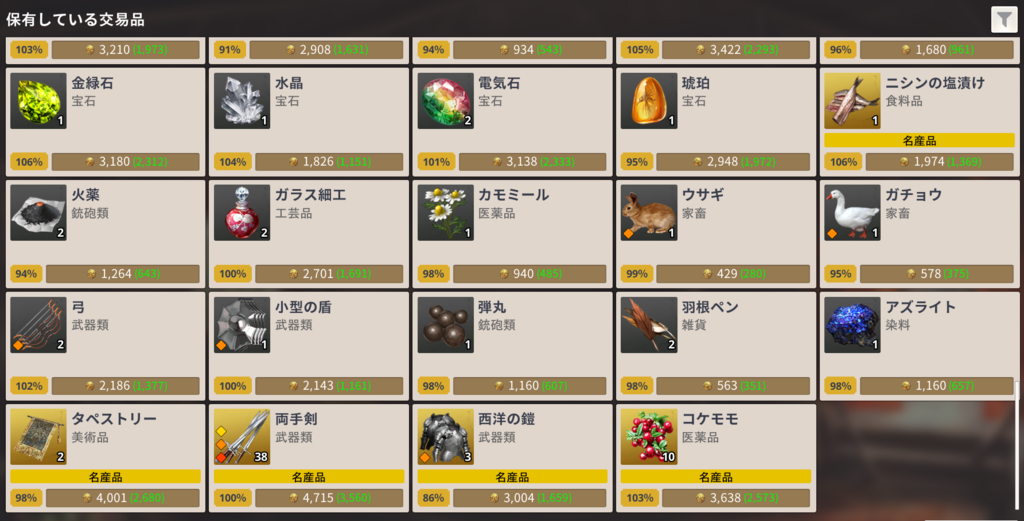
Task: Select the 西洋の鎧 armor item card
Action: click(x=513, y=458)
